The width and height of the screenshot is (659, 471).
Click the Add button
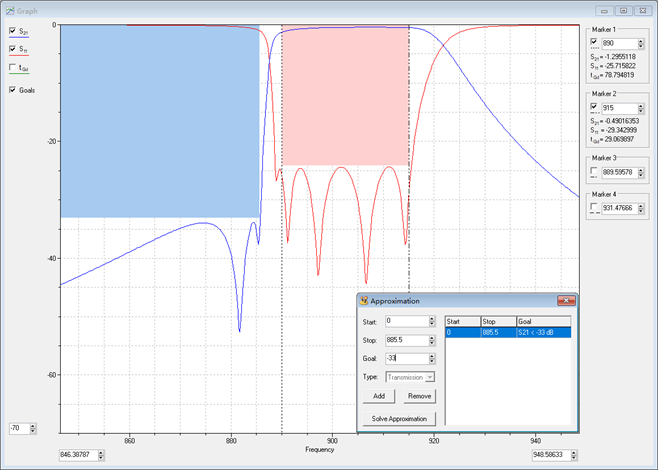379,397
